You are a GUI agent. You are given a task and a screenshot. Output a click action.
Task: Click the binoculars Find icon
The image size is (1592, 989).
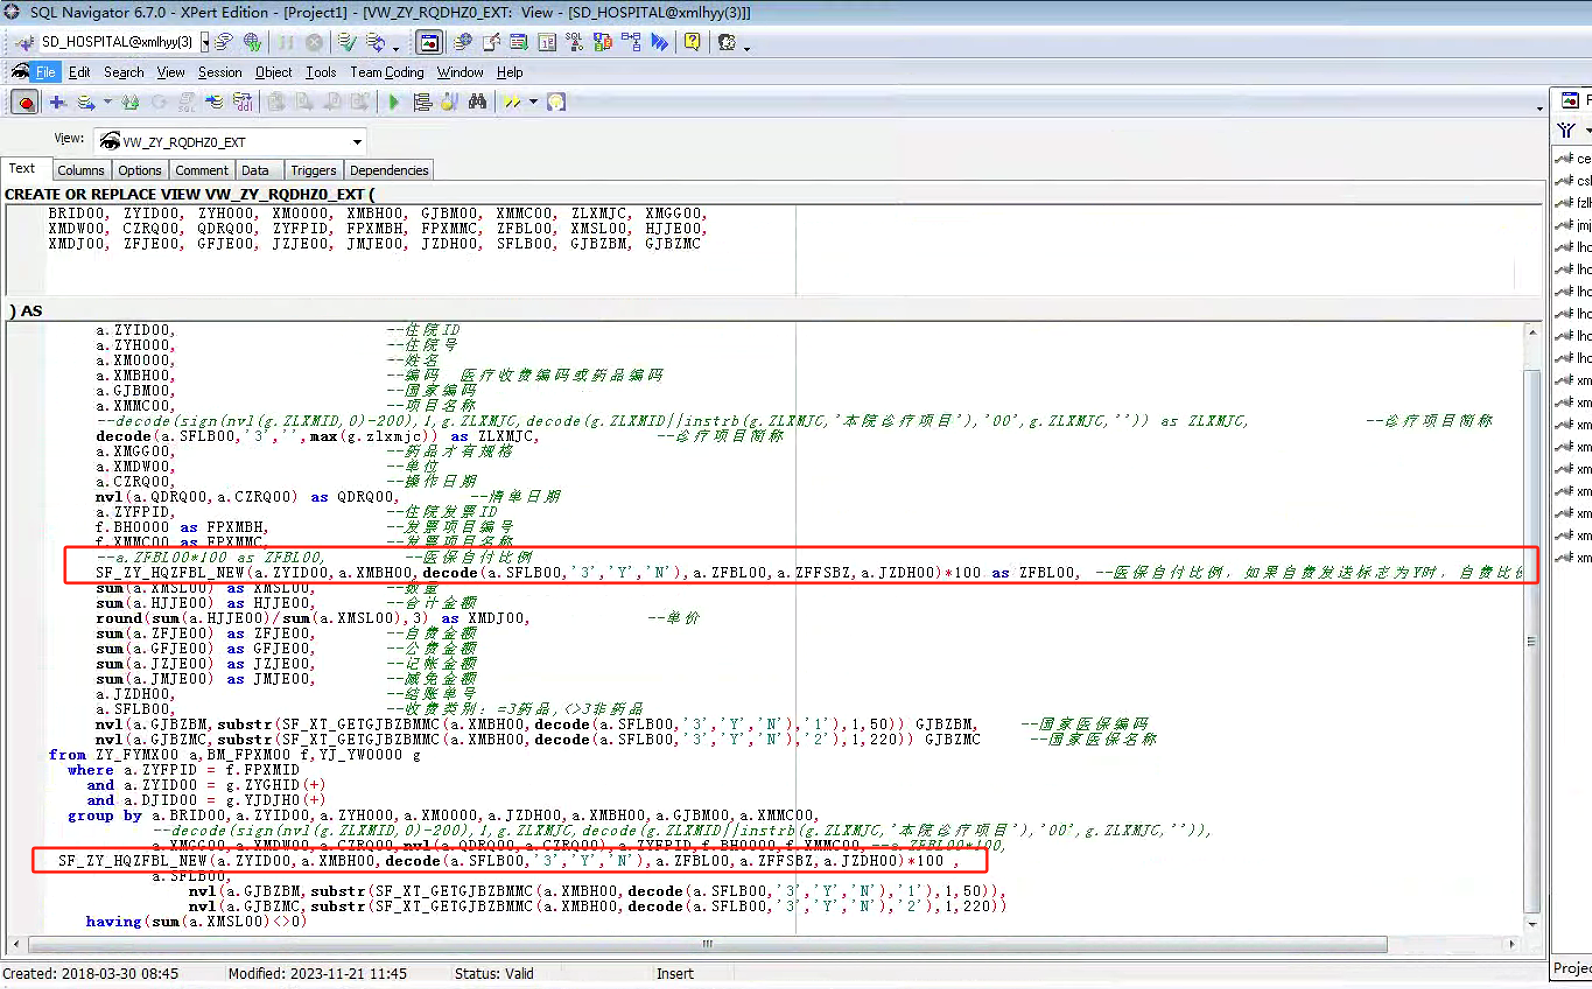pos(478,102)
